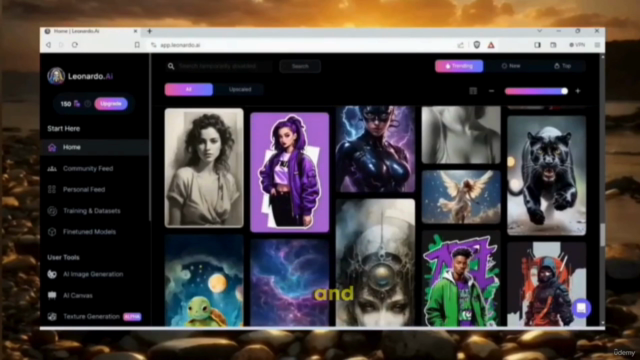Viewport: 640px width, 360px height.
Task: Click the search magnifier icon
Action: click(x=171, y=66)
